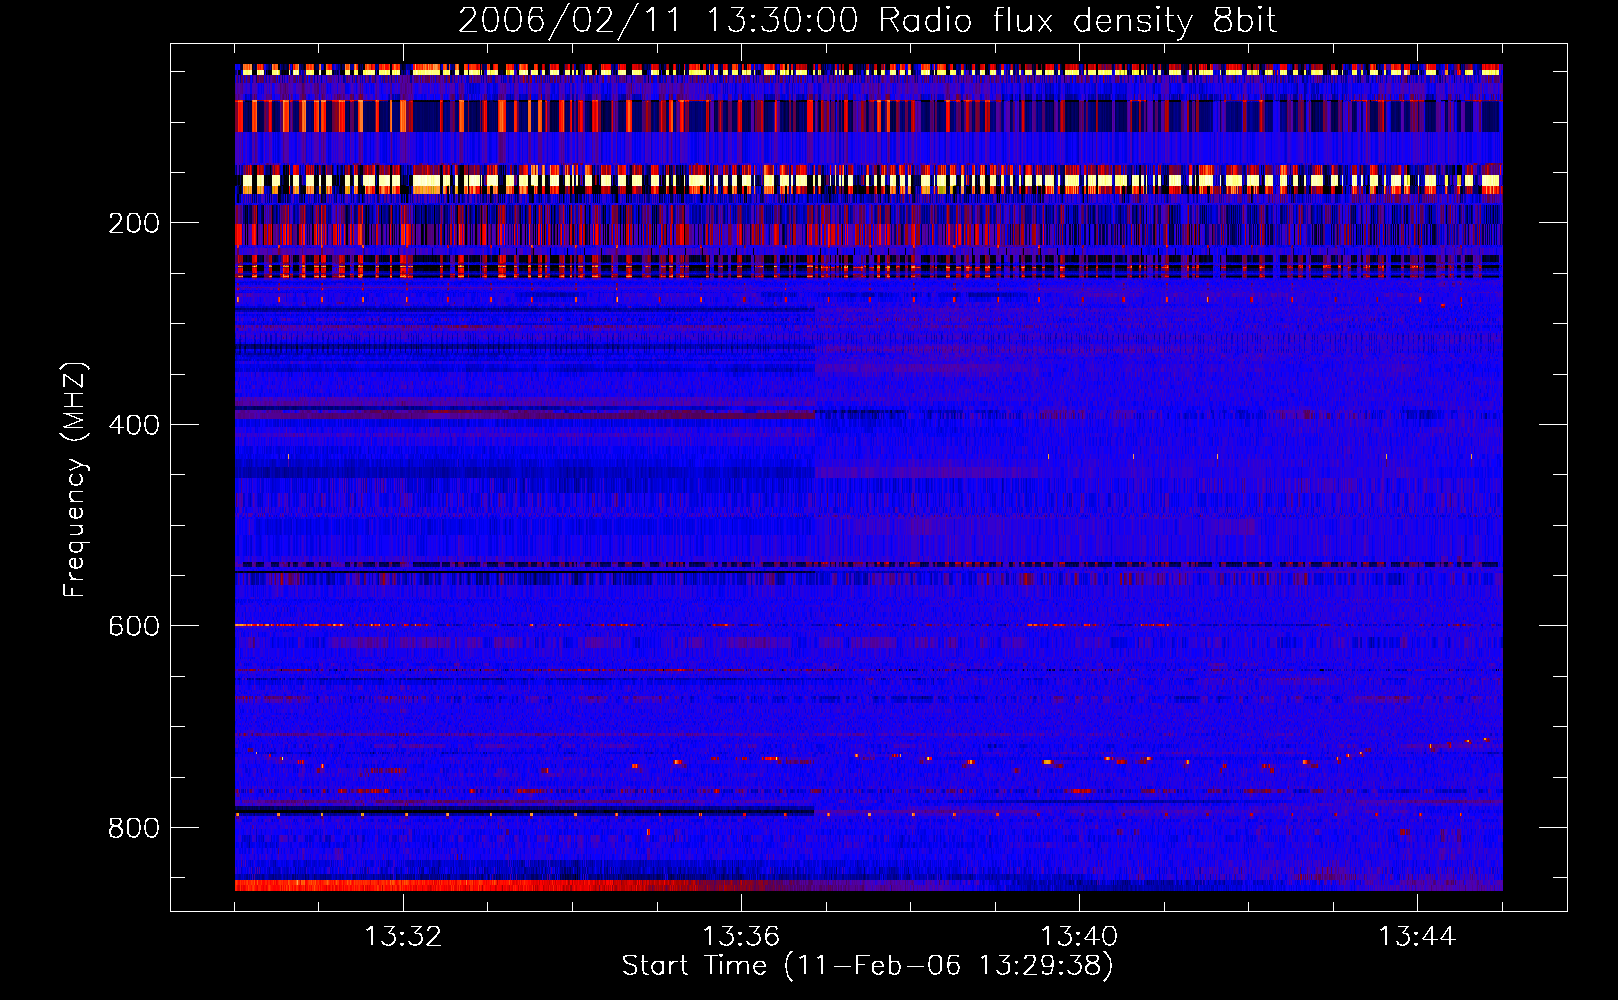
Task: Click the '400' frequency tick label
Action: coord(134,425)
